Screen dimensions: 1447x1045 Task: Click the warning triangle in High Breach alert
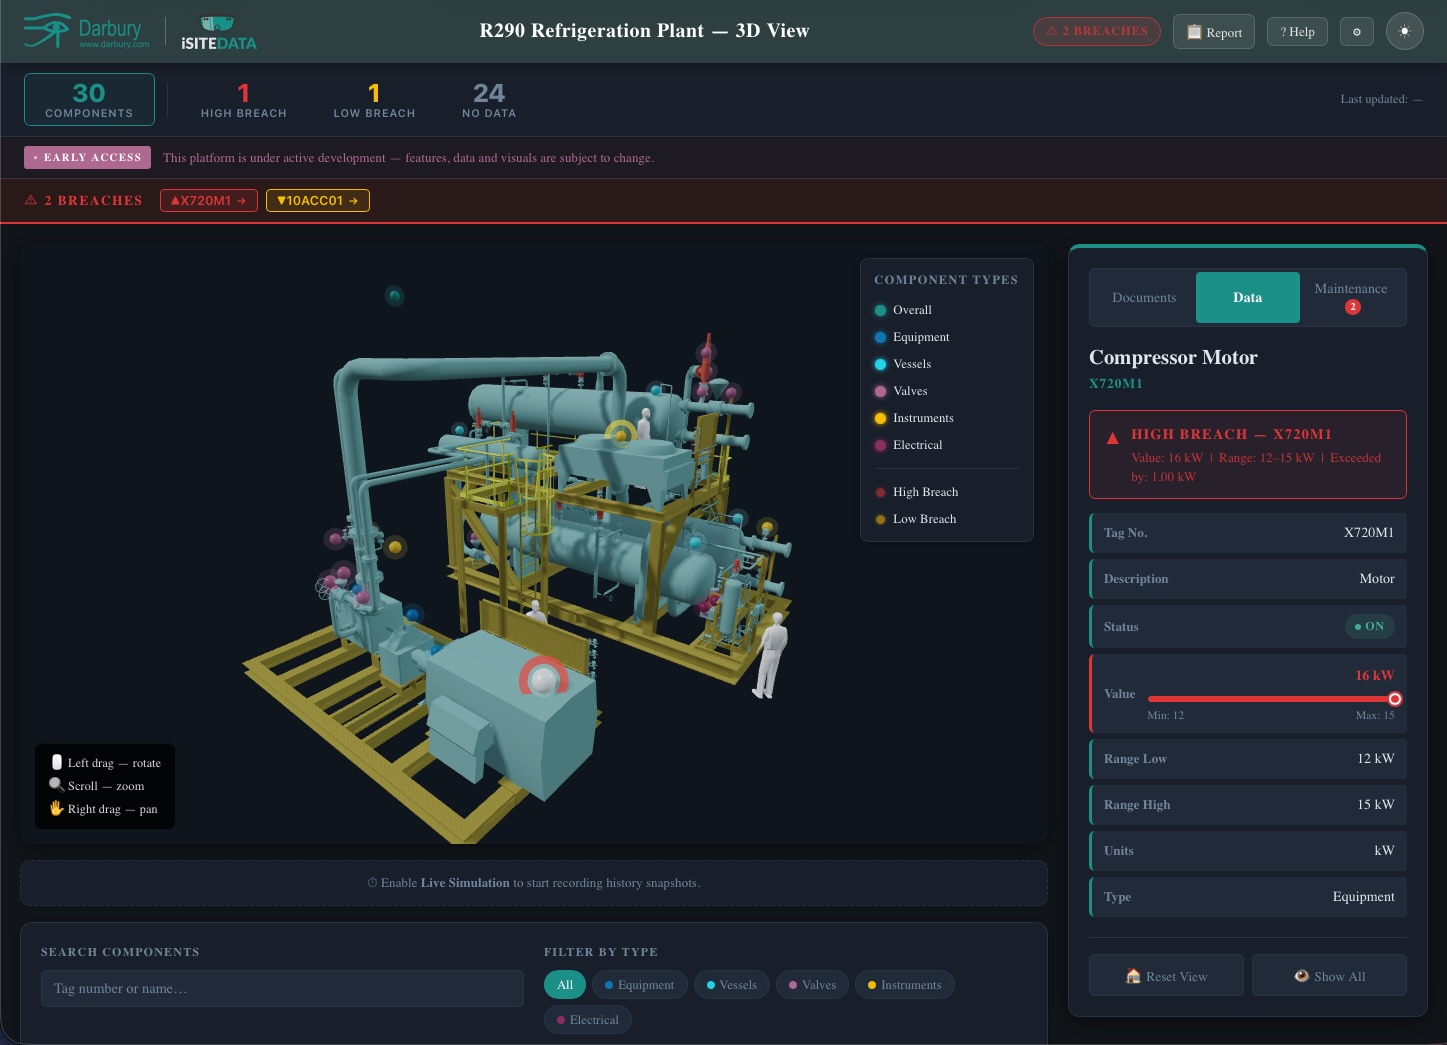[1112, 437]
